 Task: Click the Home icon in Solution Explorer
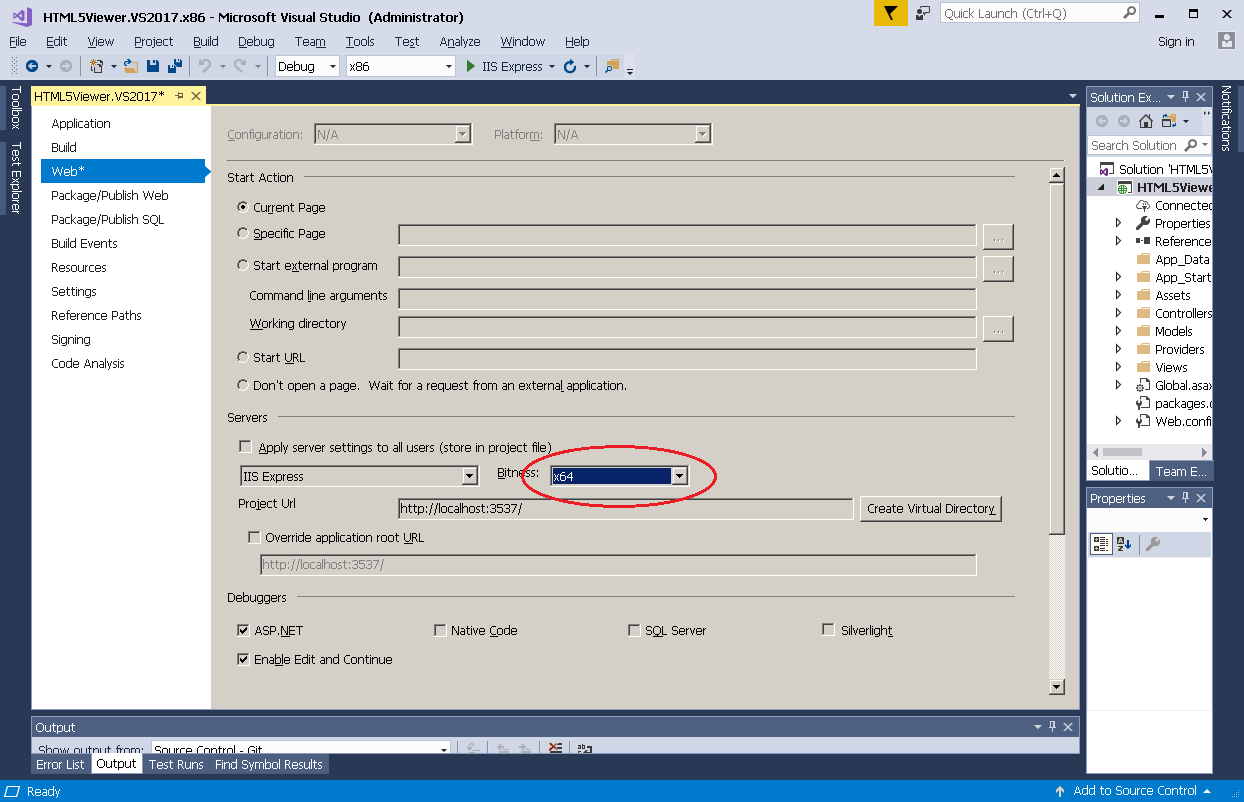1146,121
